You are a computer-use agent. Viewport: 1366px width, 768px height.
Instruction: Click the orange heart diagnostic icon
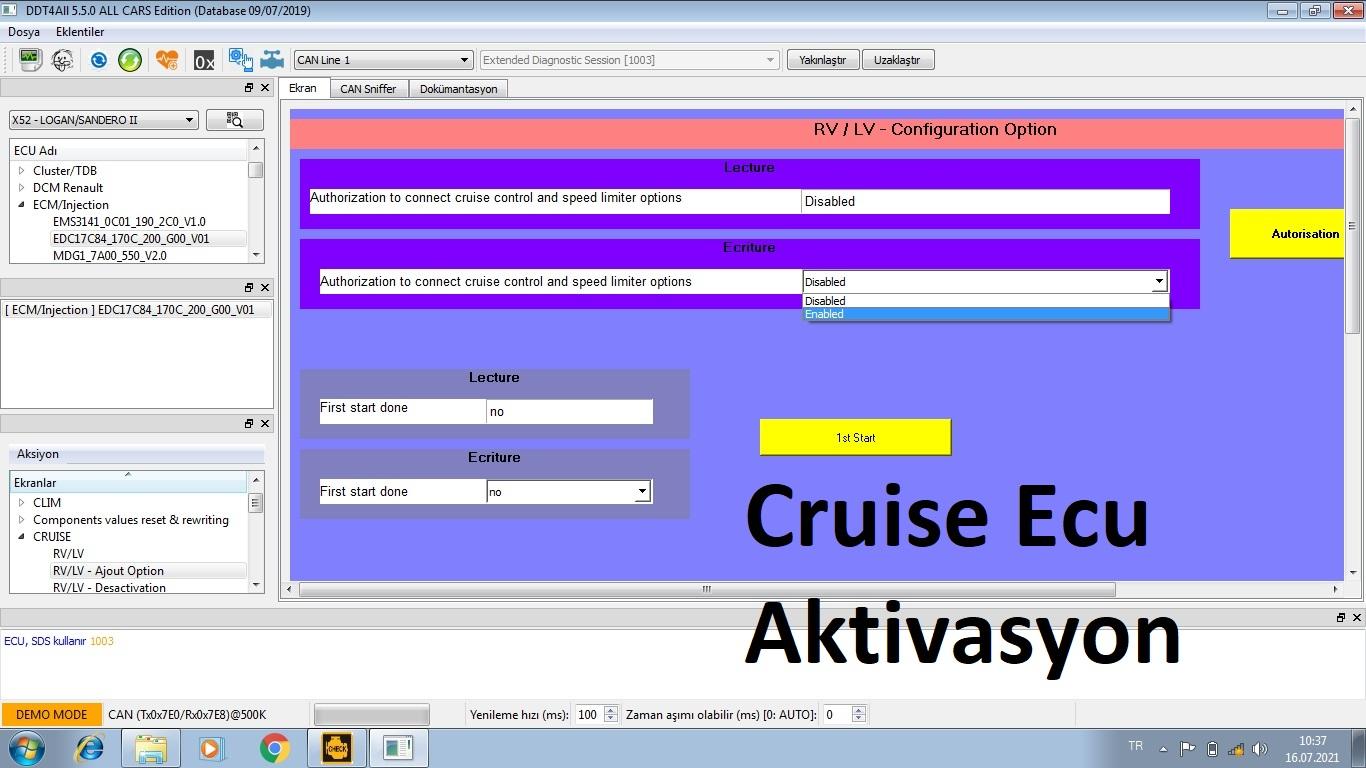(167, 60)
